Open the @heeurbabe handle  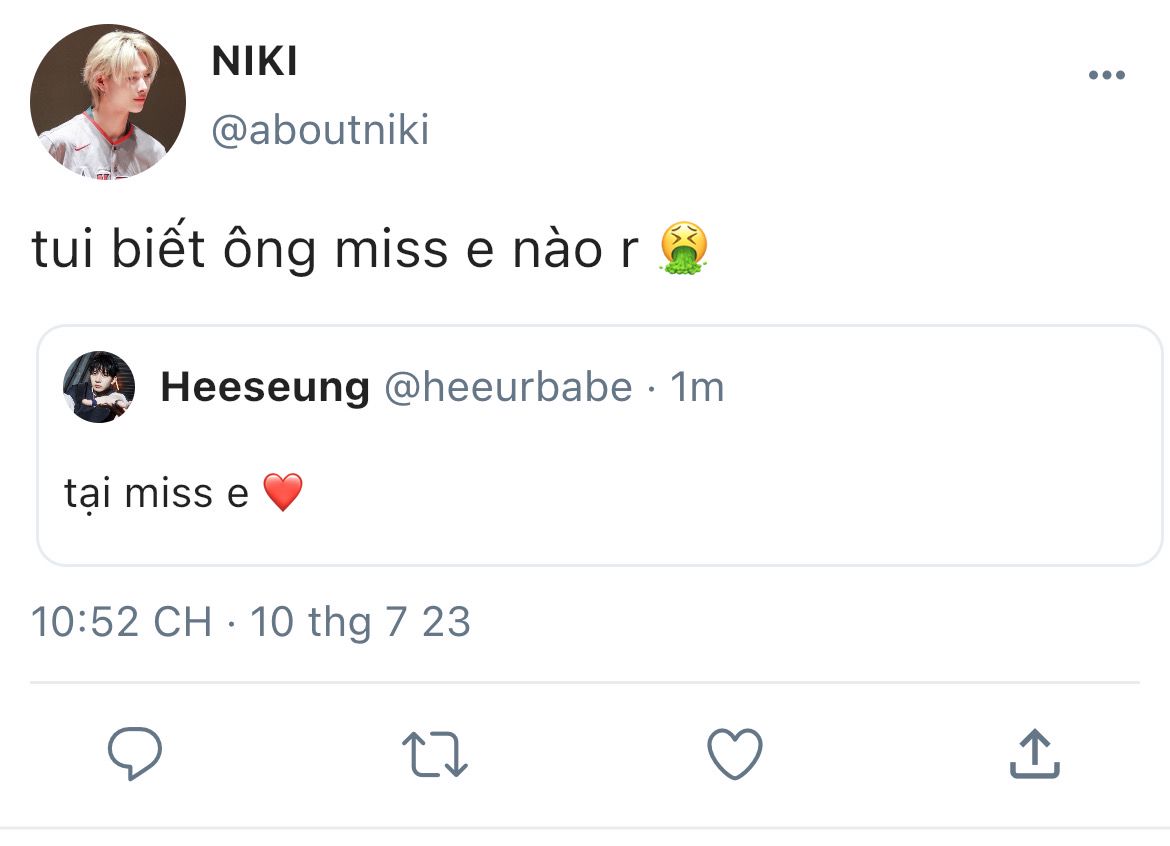point(508,388)
